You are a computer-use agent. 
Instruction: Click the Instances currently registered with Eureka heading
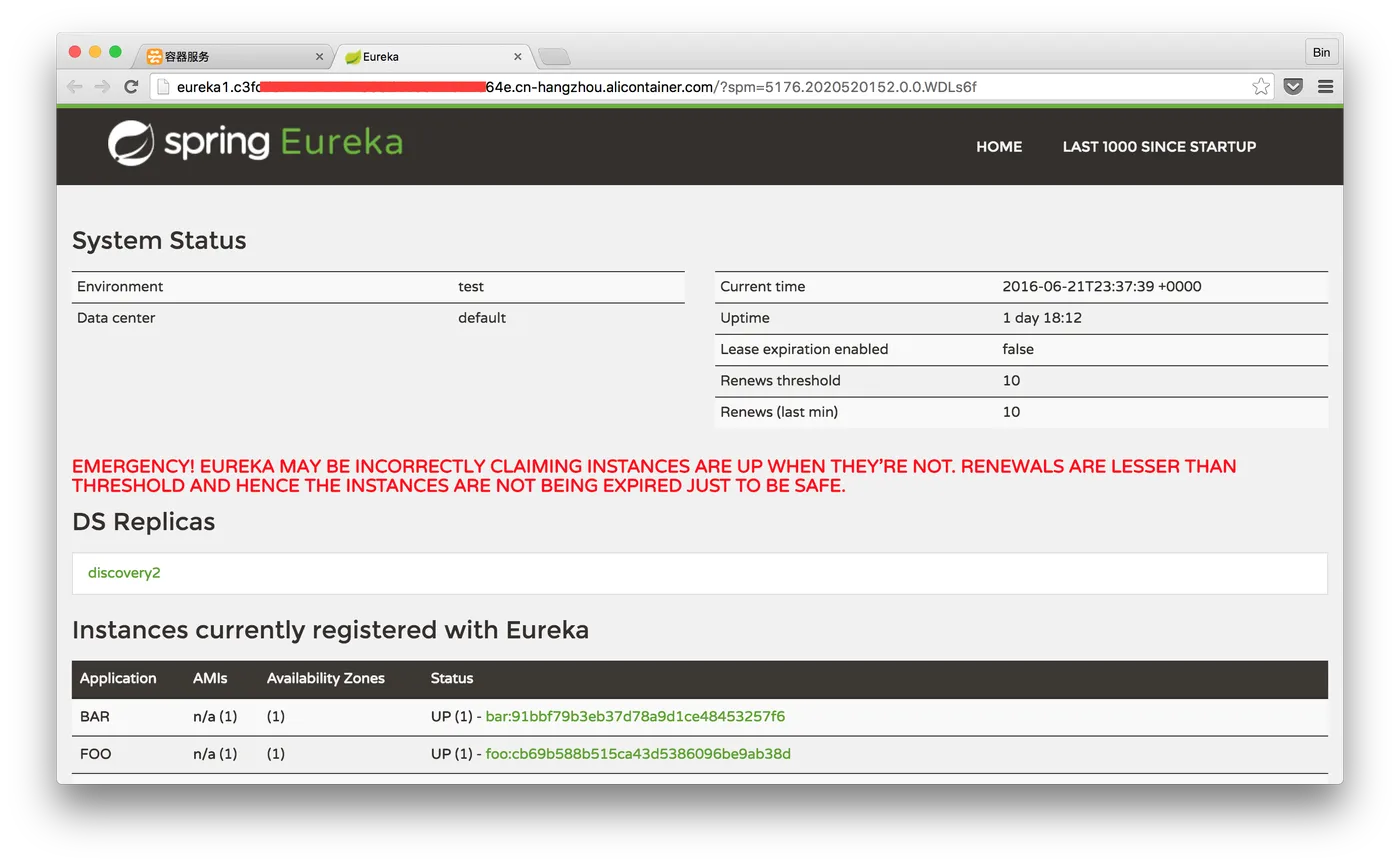(x=330, y=630)
